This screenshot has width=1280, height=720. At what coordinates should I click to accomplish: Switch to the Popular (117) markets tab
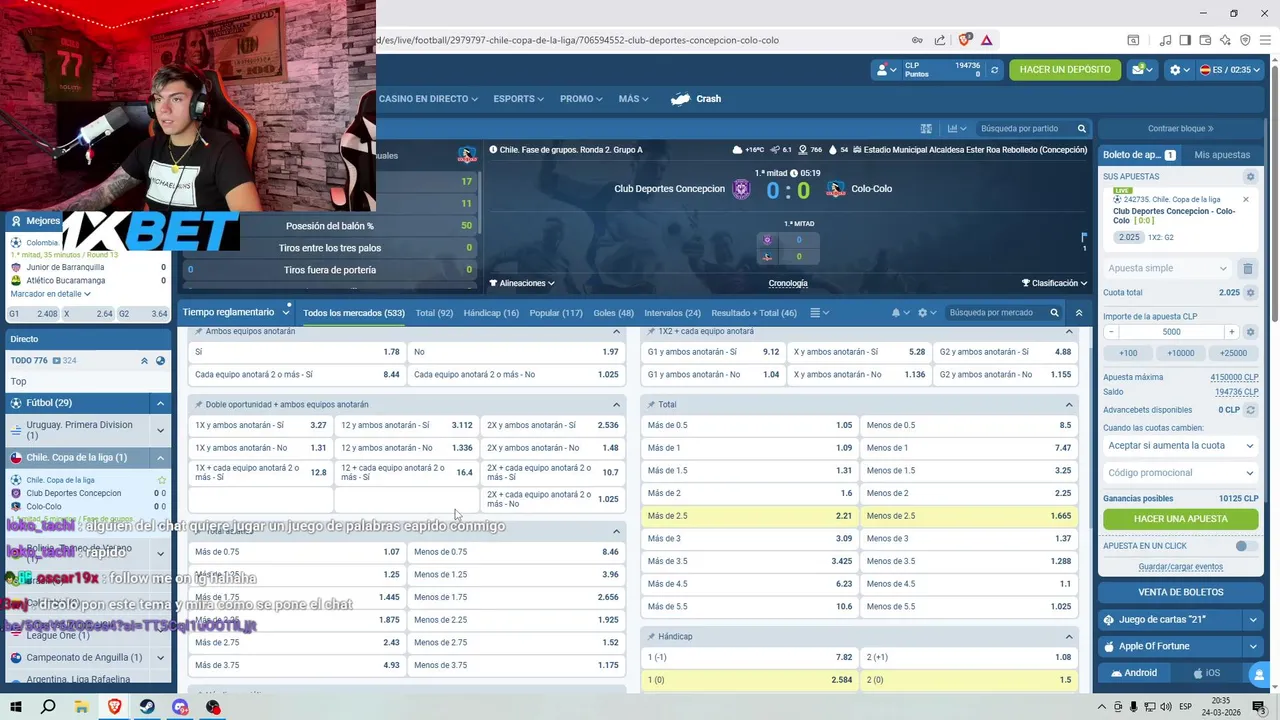pyautogui.click(x=555, y=313)
